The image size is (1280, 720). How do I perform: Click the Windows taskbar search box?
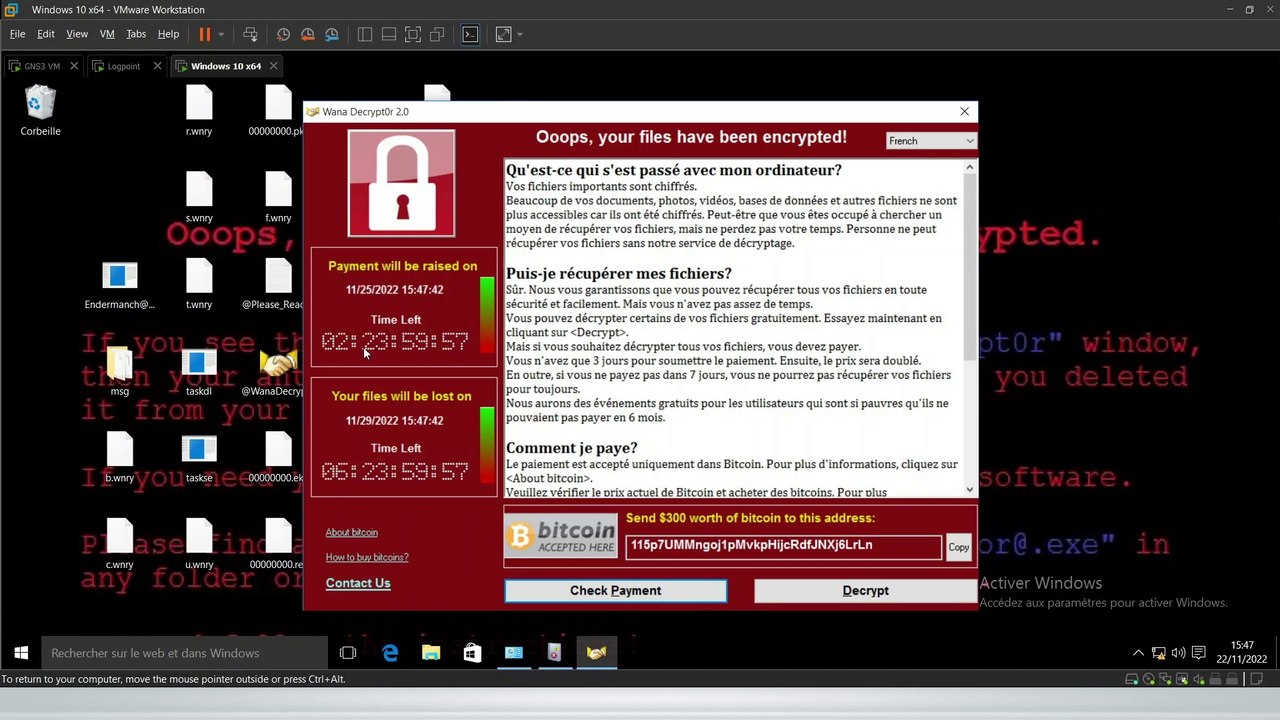pyautogui.click(x=185, y=653)
